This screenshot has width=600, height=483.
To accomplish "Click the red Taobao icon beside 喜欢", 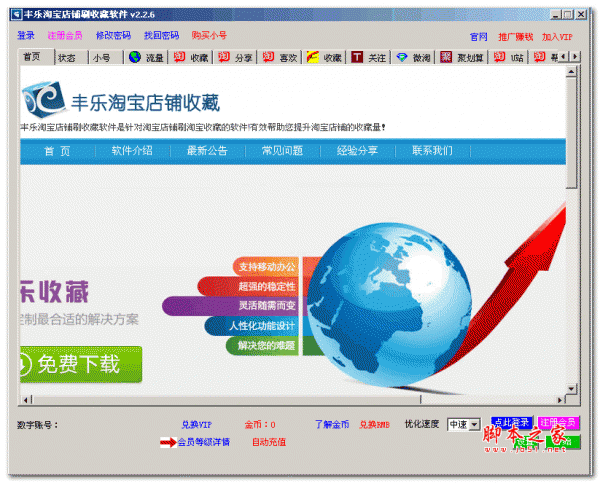I will 268,57.
